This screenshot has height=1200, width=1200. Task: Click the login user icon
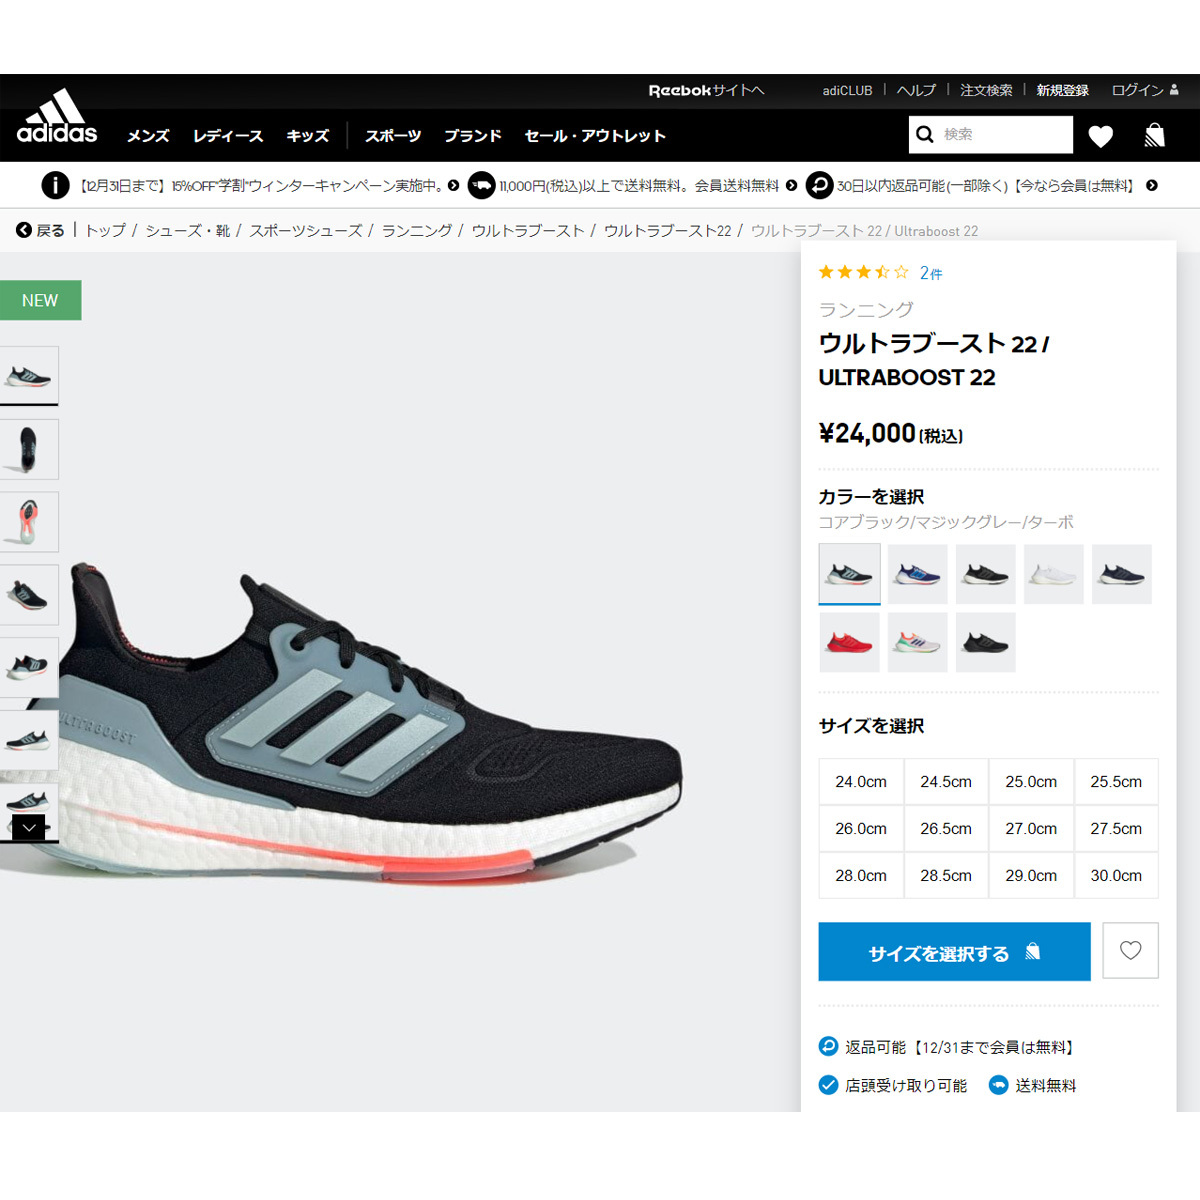pos(1174,90)
